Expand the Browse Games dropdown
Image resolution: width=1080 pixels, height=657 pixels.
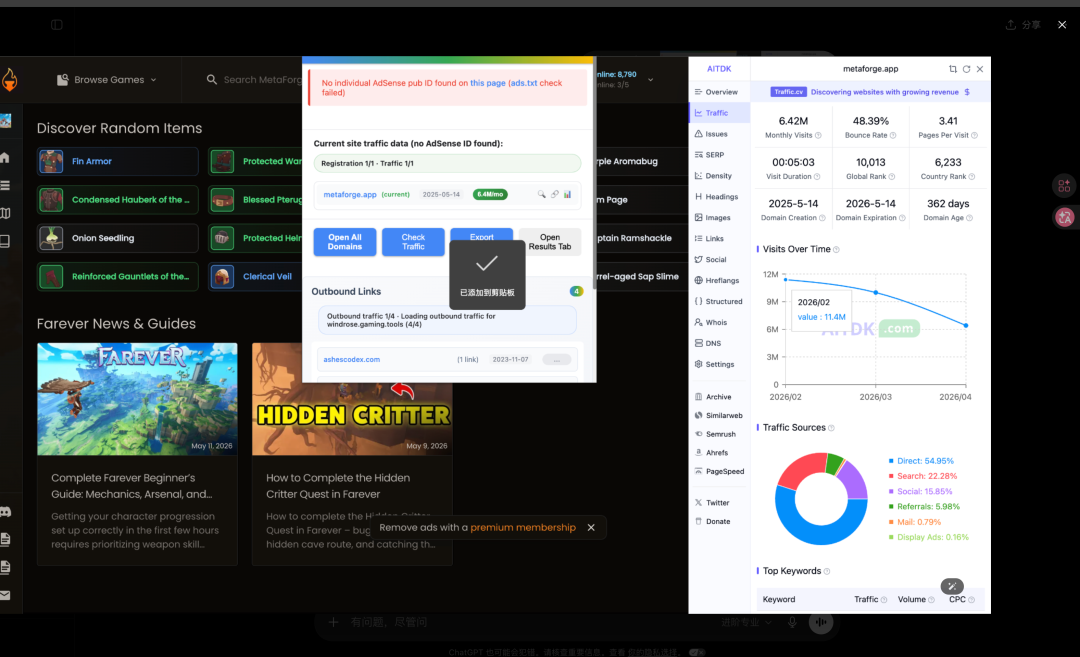(x=107, y=80)
